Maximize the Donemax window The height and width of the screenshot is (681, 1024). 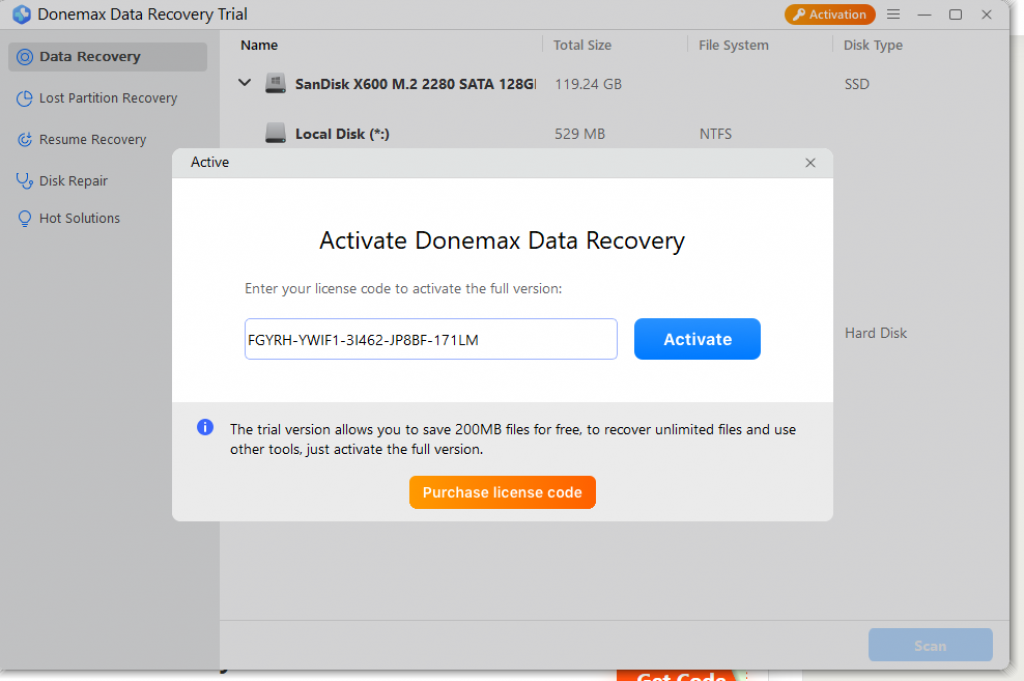955,14
